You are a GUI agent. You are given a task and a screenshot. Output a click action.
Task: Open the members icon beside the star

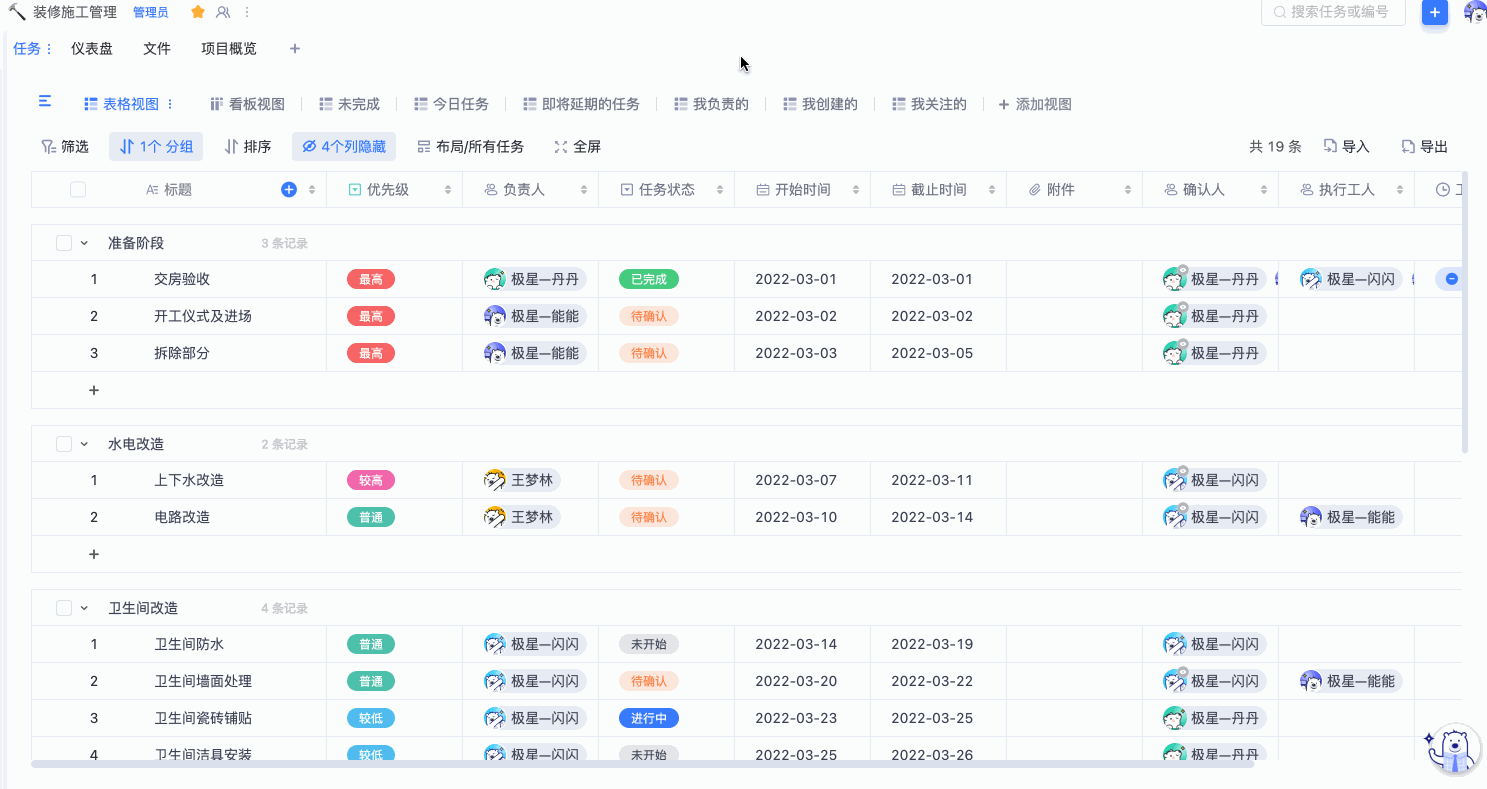tap(223, 12)
